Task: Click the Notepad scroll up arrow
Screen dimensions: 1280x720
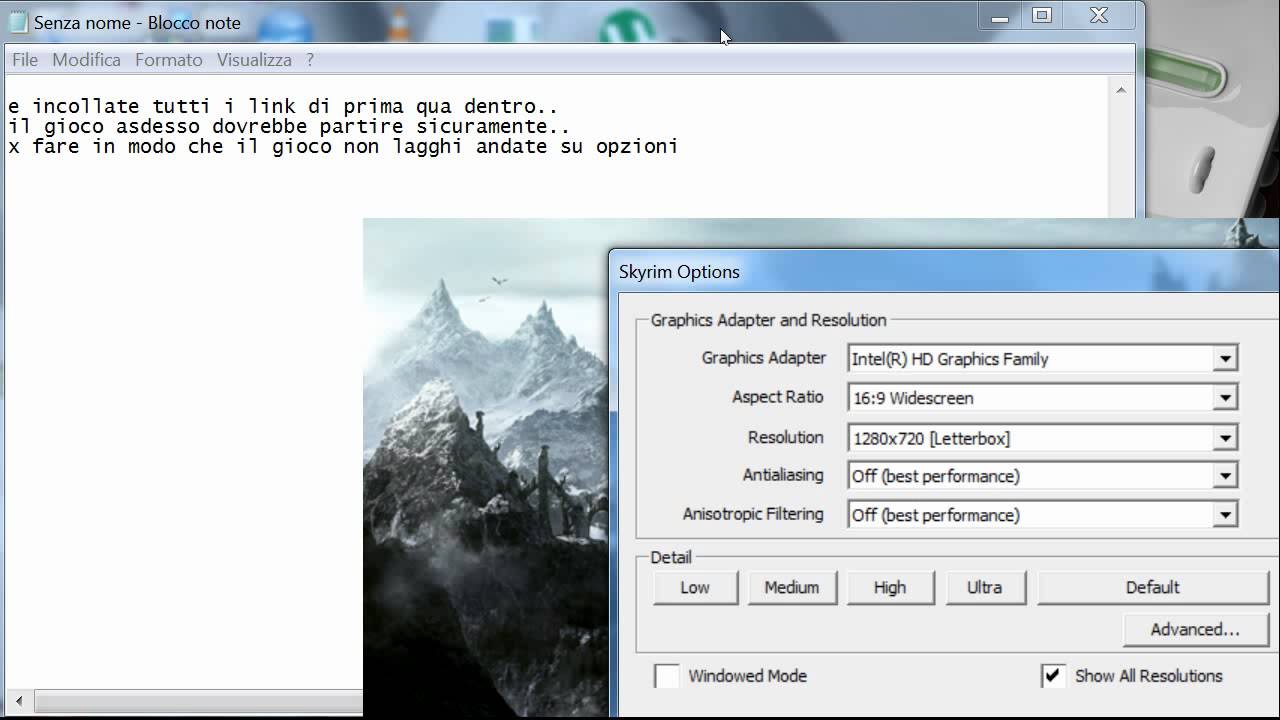Action: (1121, 90)
